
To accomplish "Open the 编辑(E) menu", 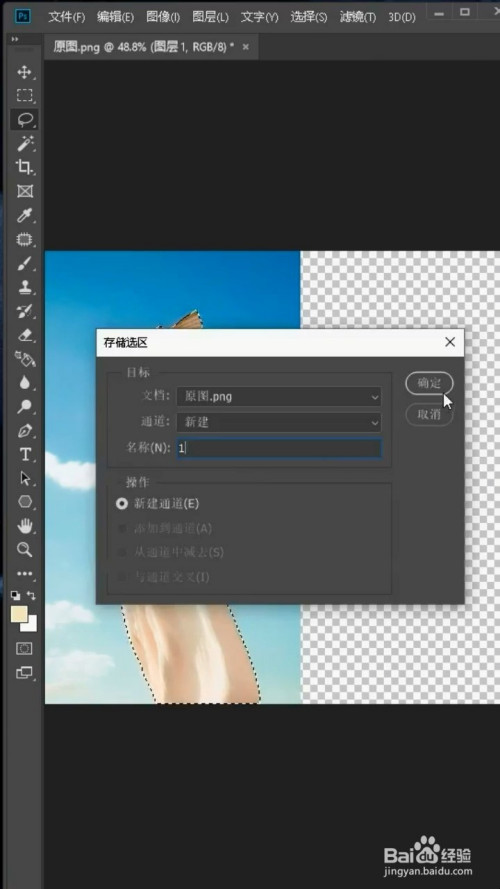I will pyautogui.click(x=115, y=17).
